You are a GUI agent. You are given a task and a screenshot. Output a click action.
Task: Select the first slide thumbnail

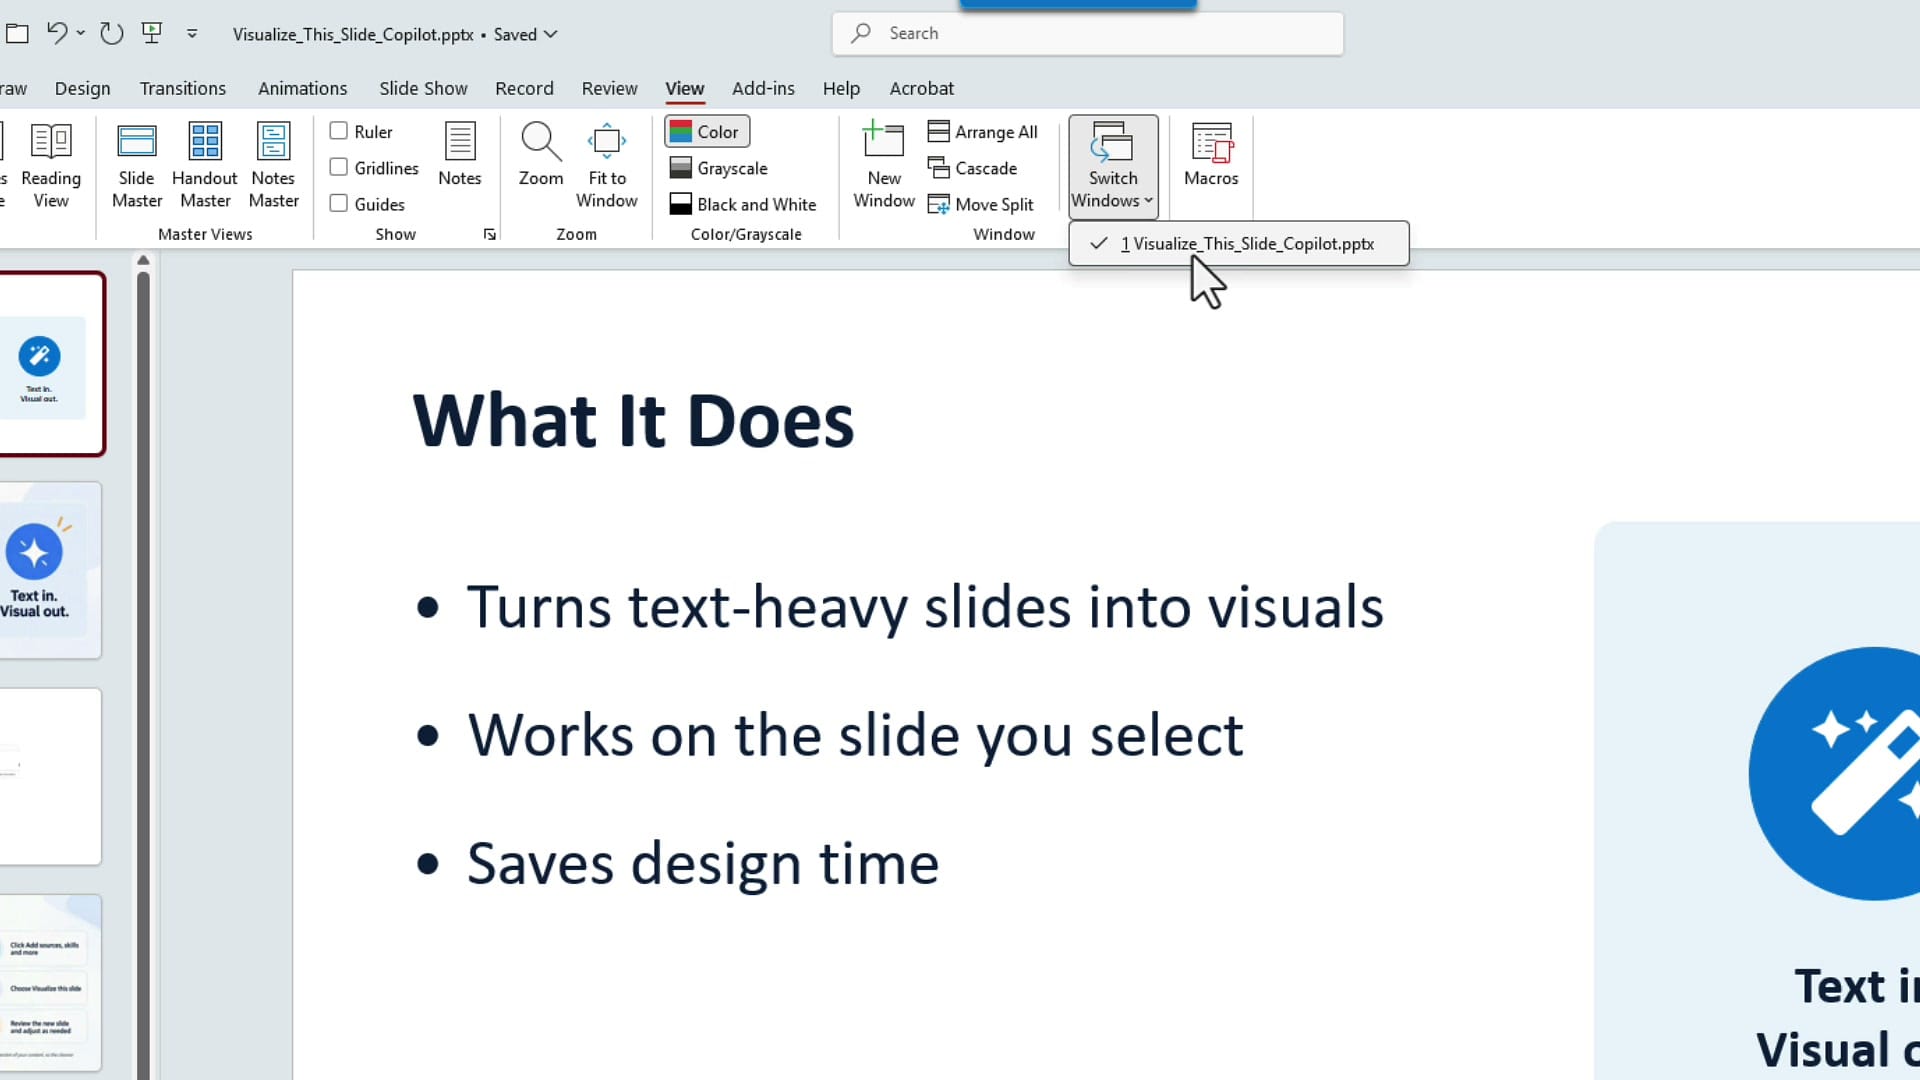[50, 364]
